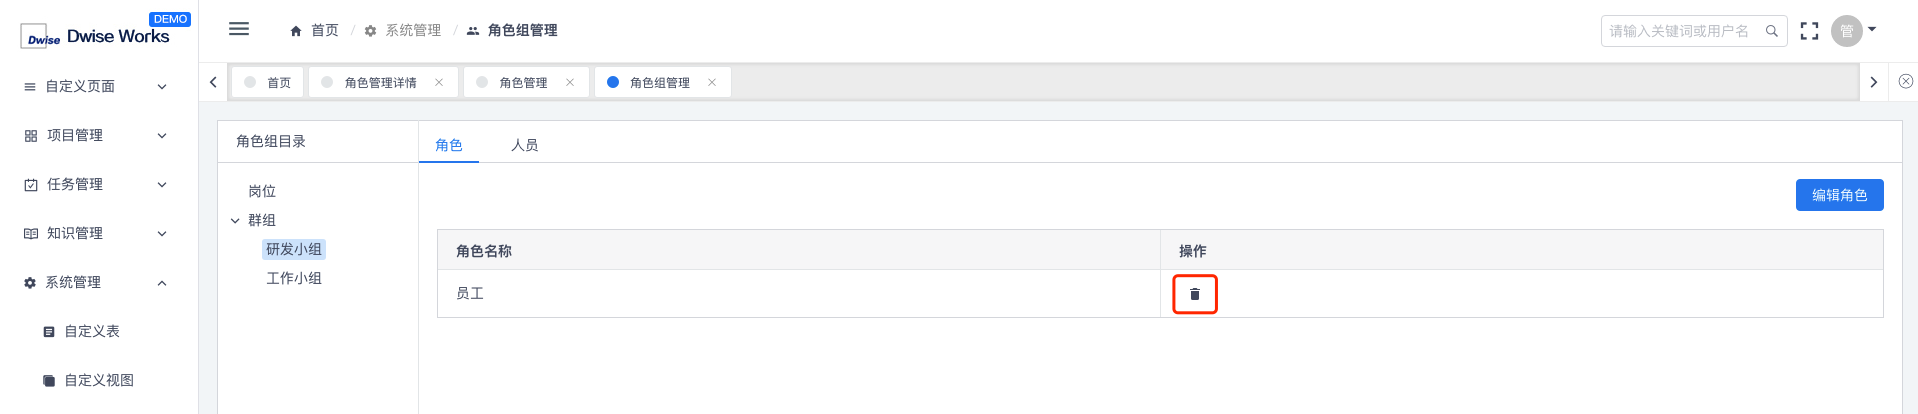Toggle the hamburger sidebar menu icon
1918x414 pixels.
[239, 29]
